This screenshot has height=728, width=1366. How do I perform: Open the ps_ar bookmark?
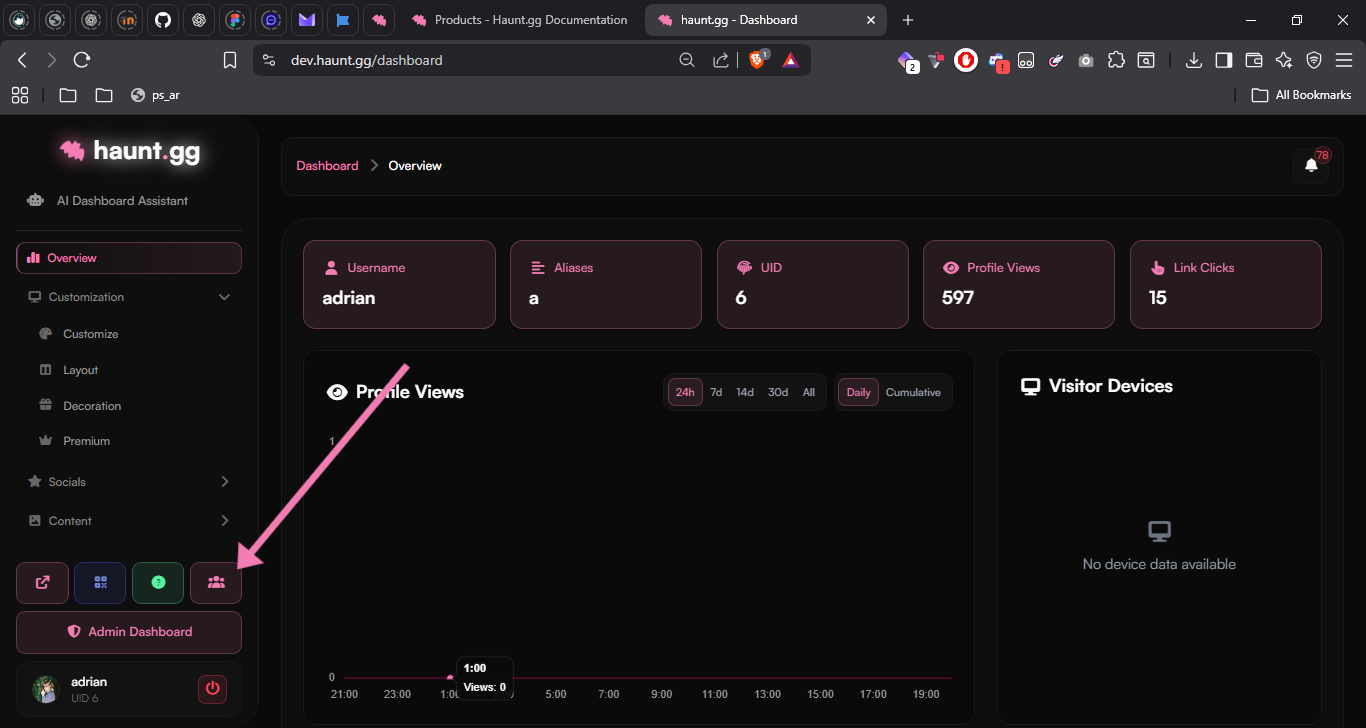point(155,95)
